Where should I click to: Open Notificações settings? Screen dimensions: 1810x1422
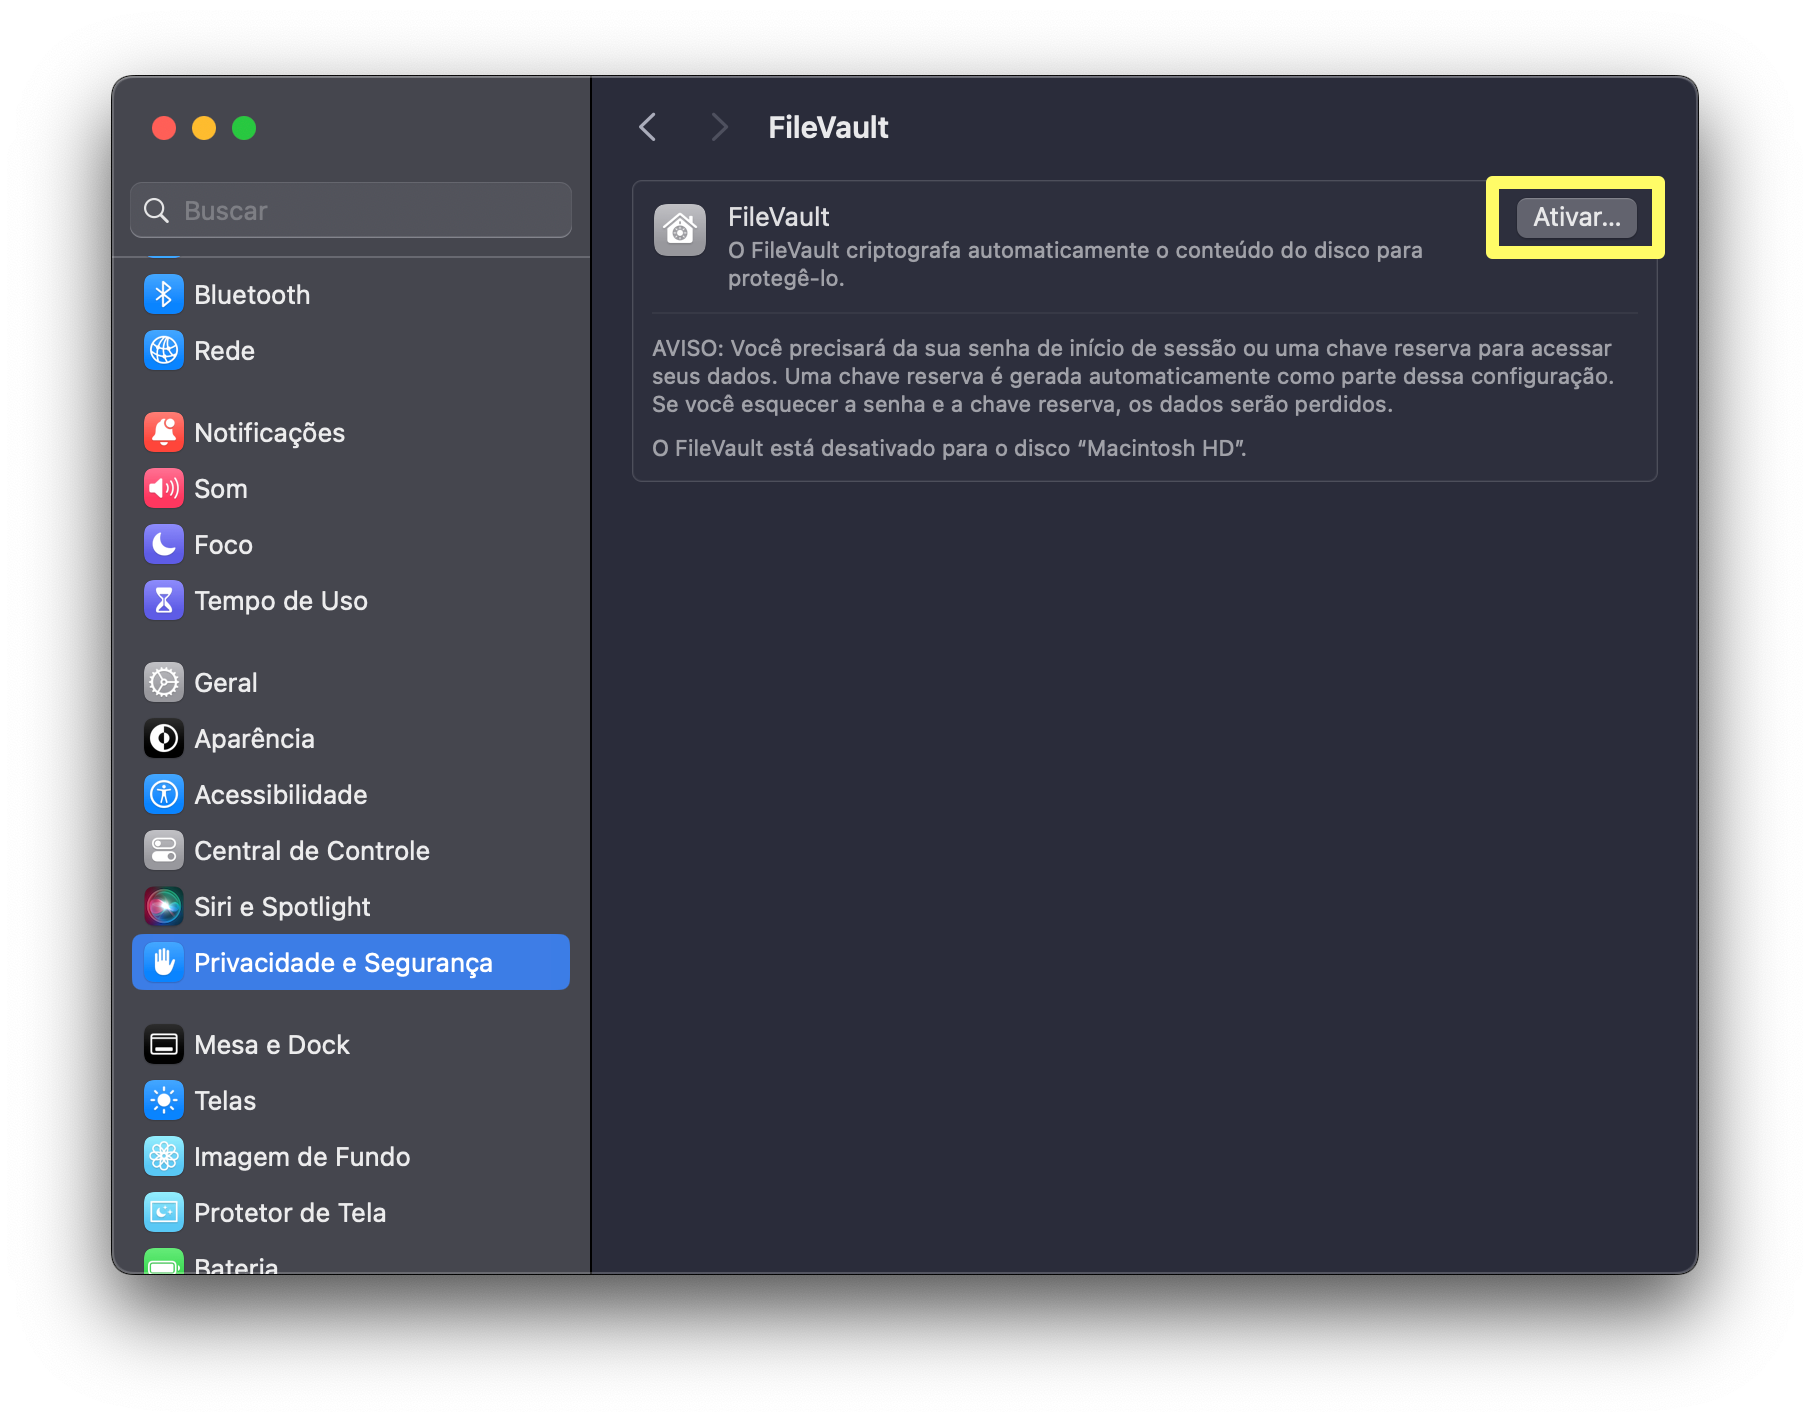point(268,432)
